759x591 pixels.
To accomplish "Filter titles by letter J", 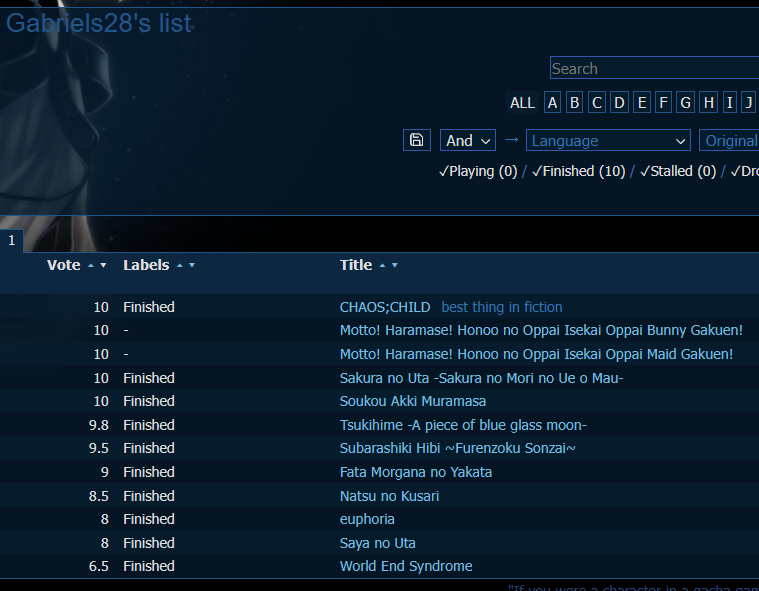I will point(749,103).
